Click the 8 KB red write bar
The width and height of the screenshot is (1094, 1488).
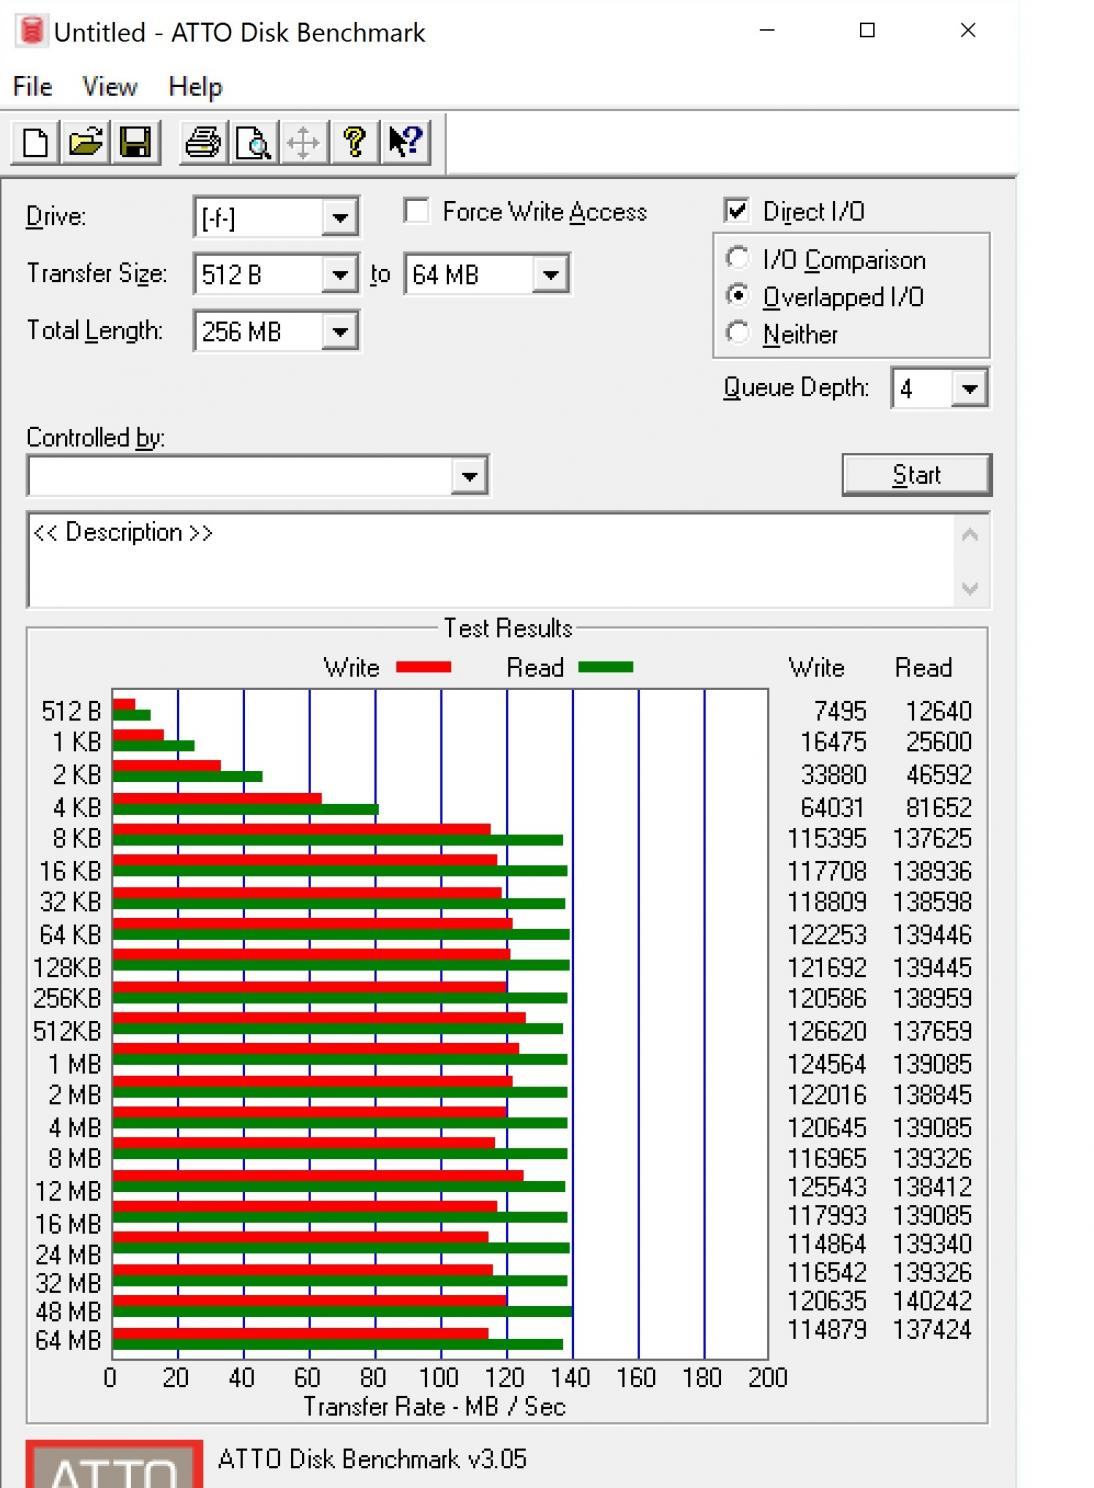(x=301, y=829)
